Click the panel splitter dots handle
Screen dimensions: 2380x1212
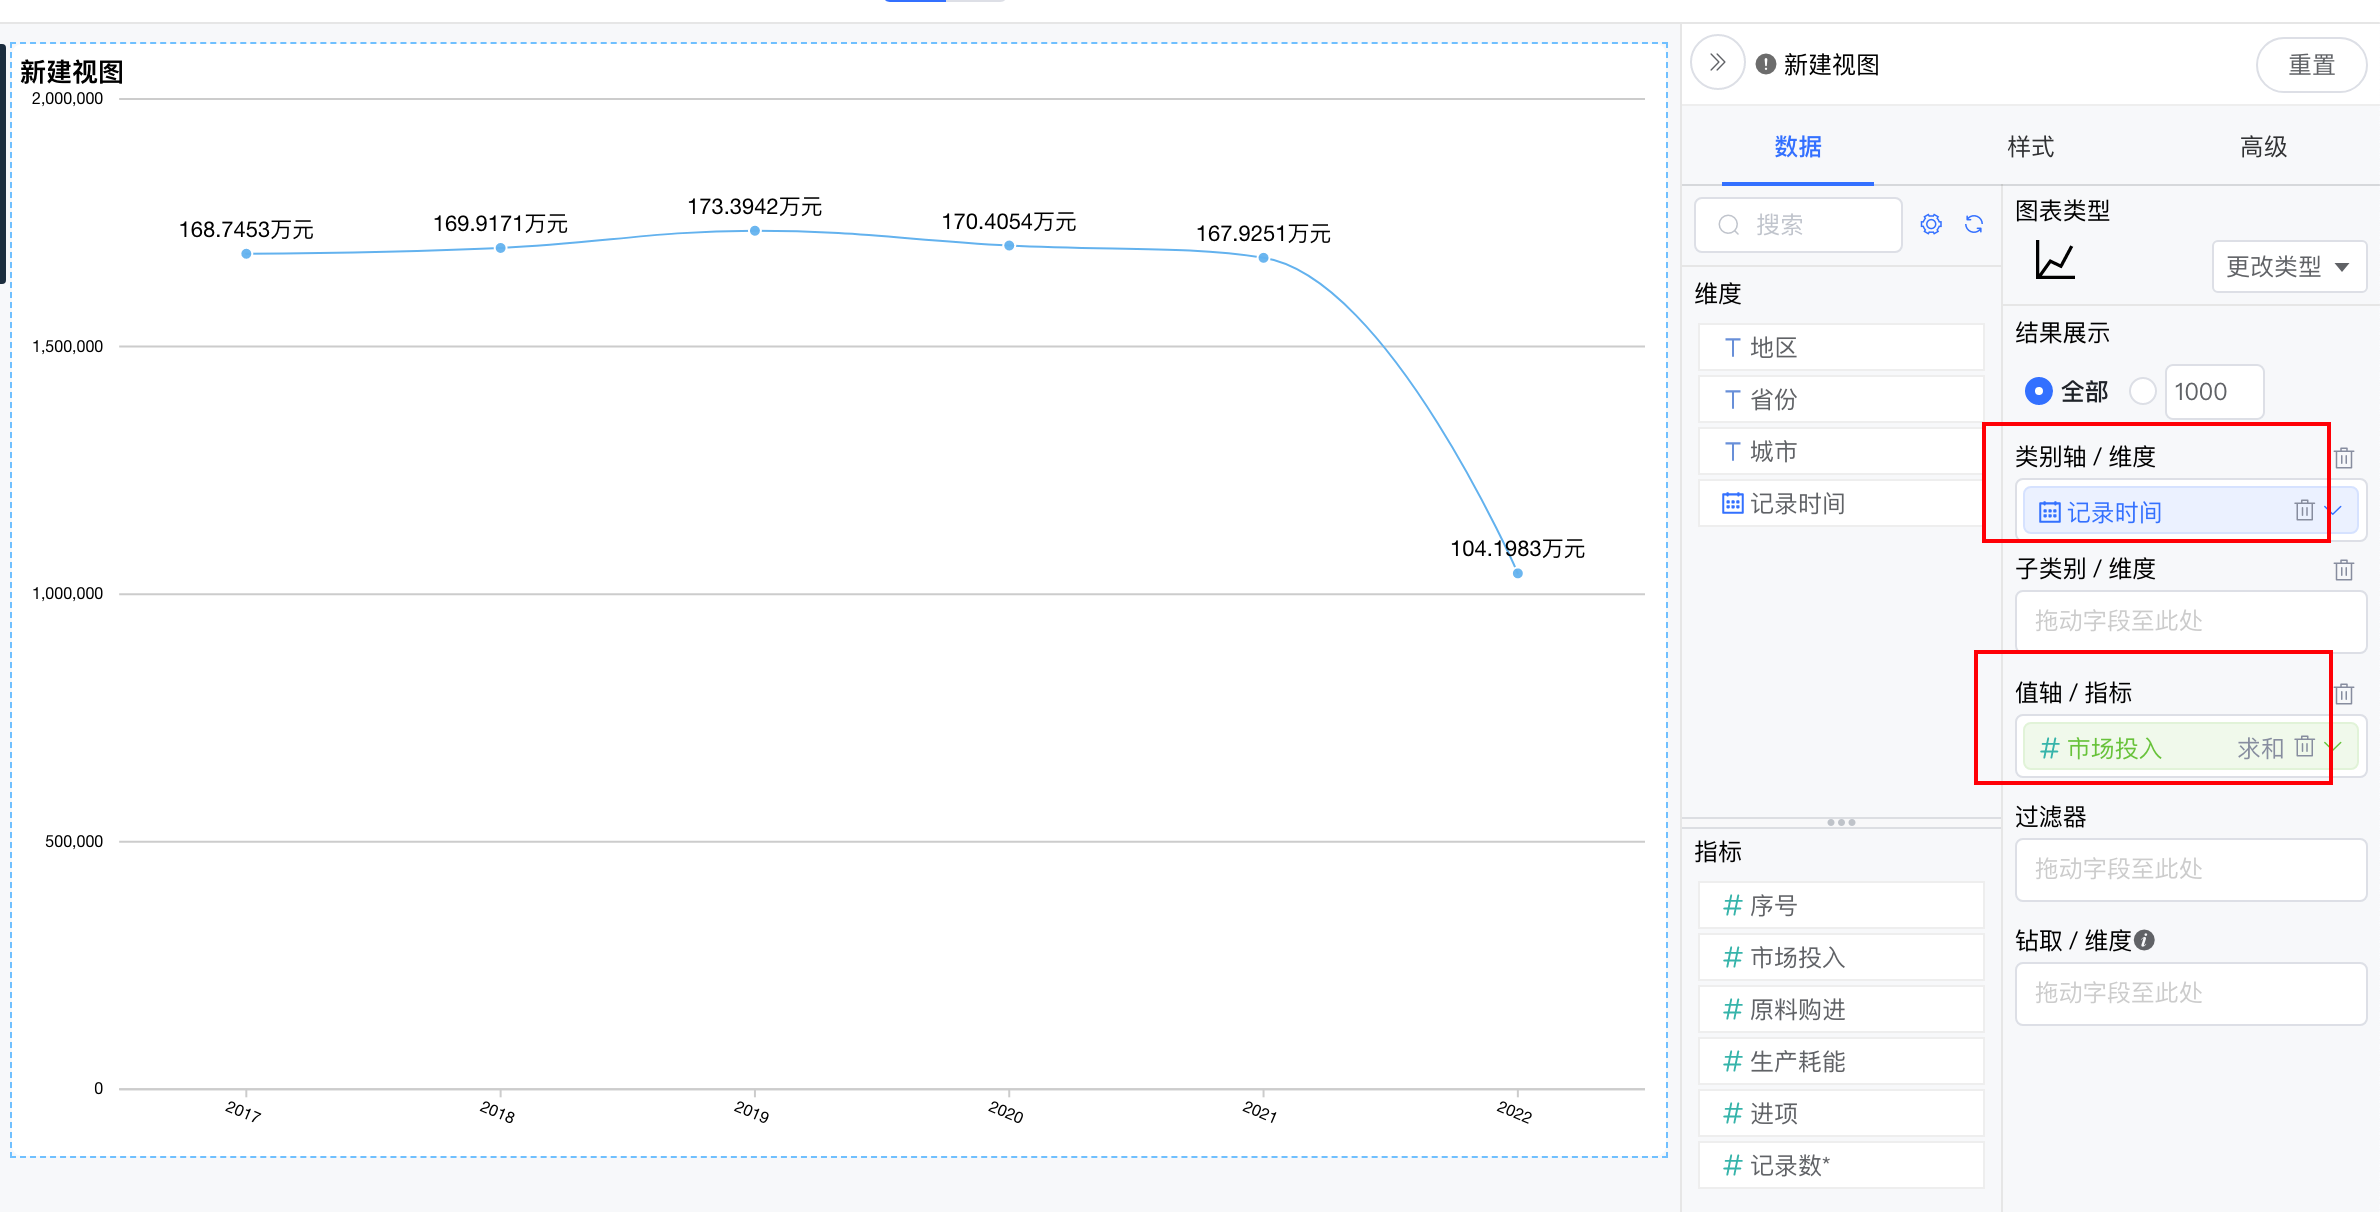tap(1841, 822)
